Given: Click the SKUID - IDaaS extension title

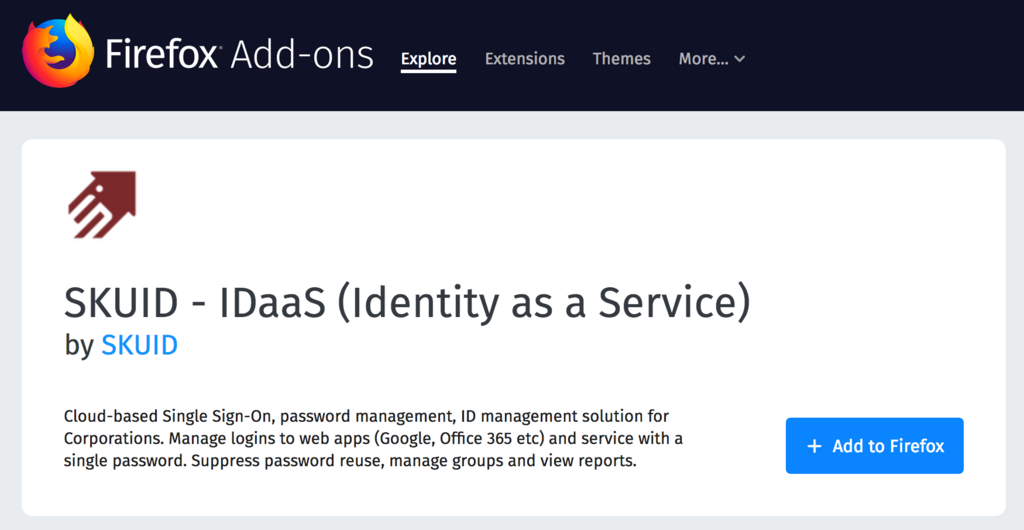Looking at the screenshot, I should click(408, 304).
